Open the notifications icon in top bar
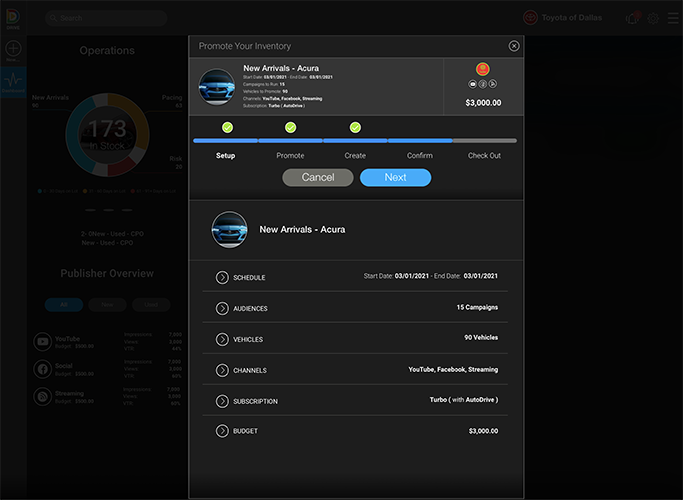Image resolution: width=683 pixels, height=500 pixels. [632, 18]
